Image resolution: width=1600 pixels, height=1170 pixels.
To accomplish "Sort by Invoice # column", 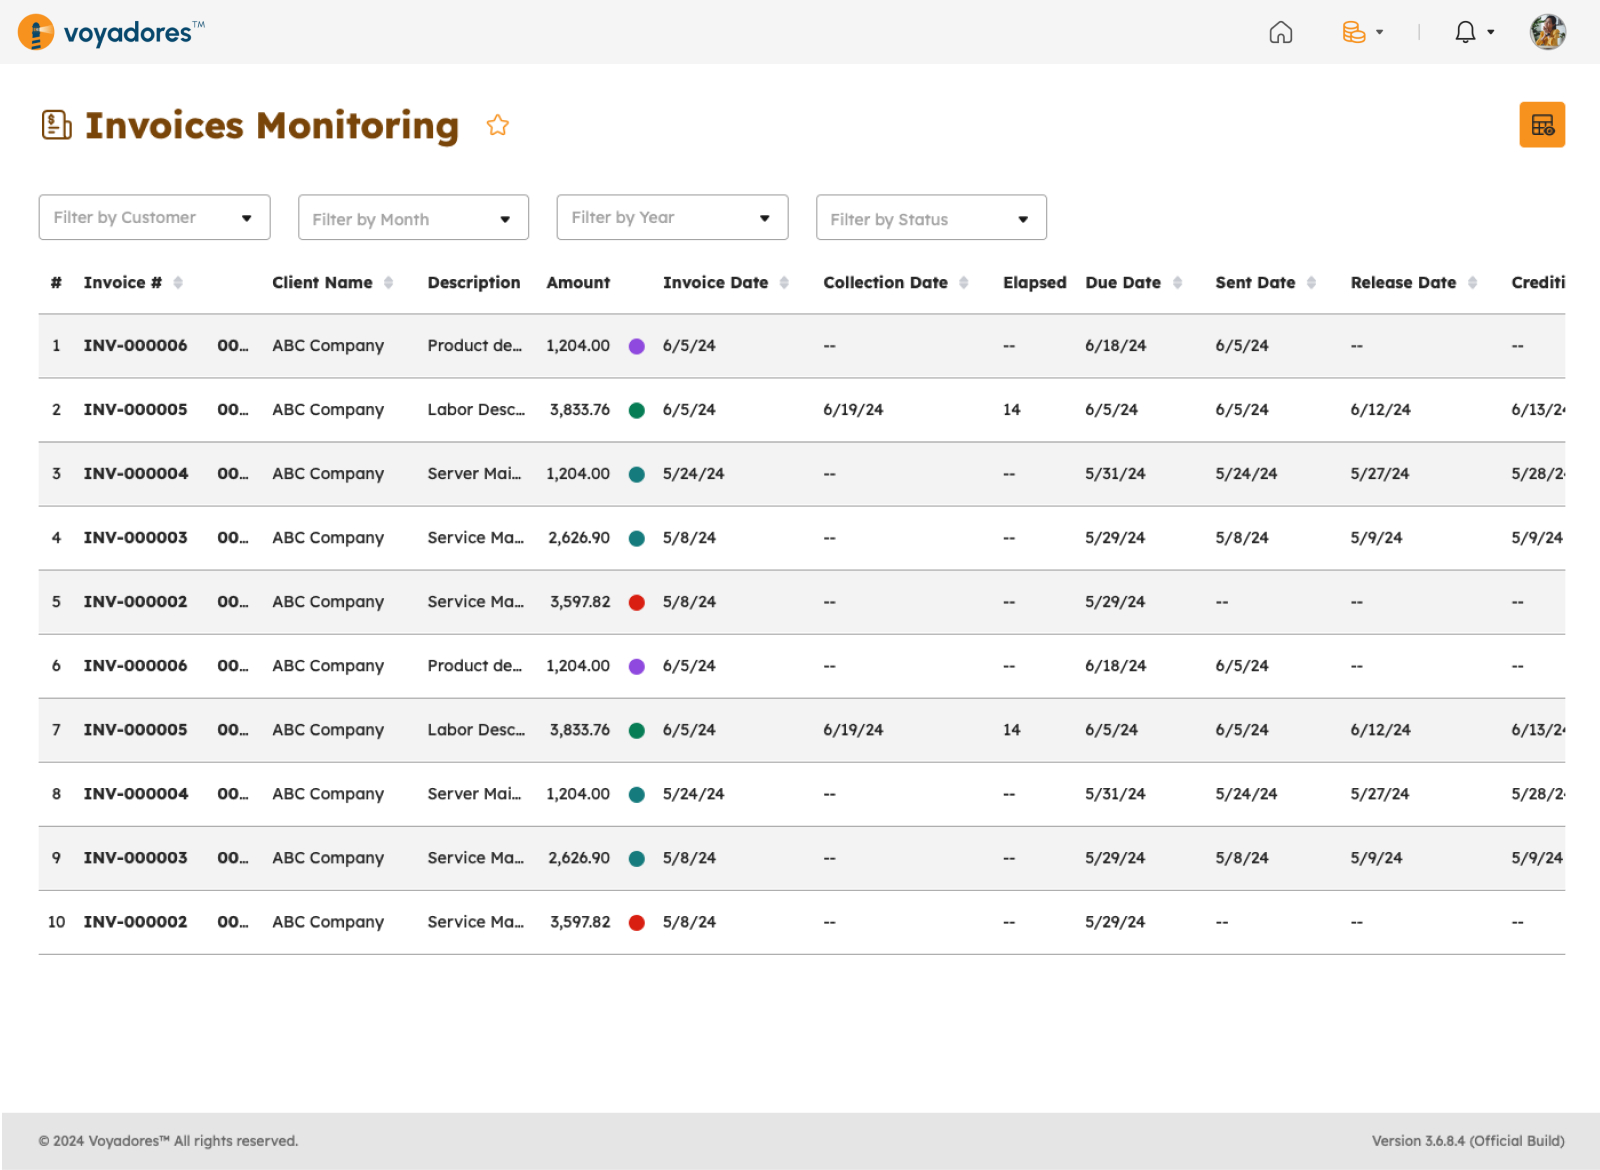I will 178,283.
